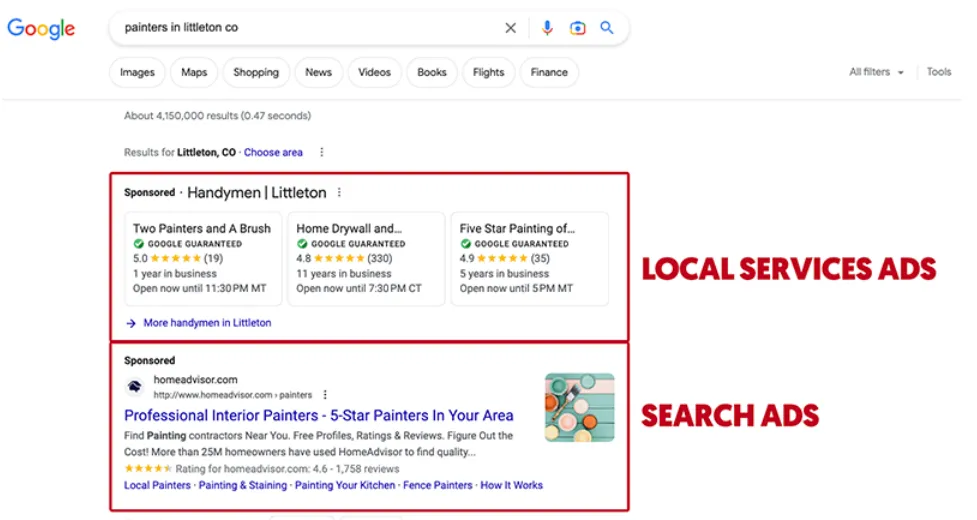The image size is (977, 520).
Task: Switch to the Flights filter
Action: tap(488, 72)
